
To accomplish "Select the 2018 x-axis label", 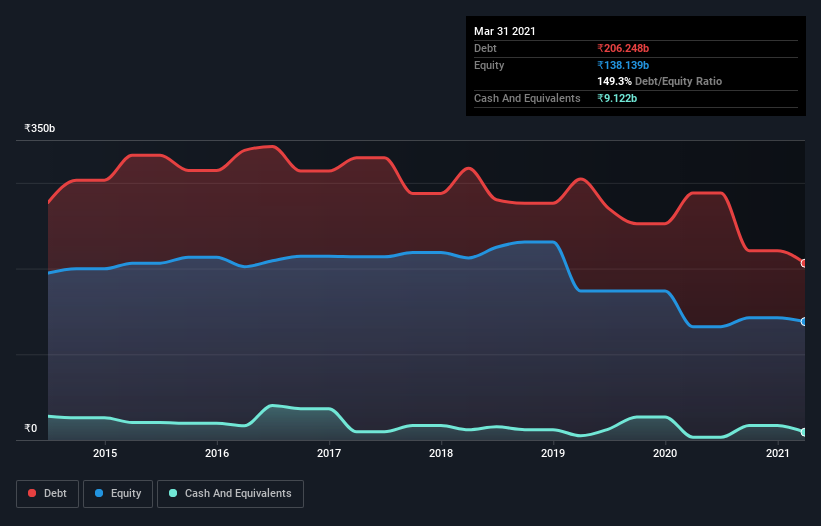I will click(441, 453).
